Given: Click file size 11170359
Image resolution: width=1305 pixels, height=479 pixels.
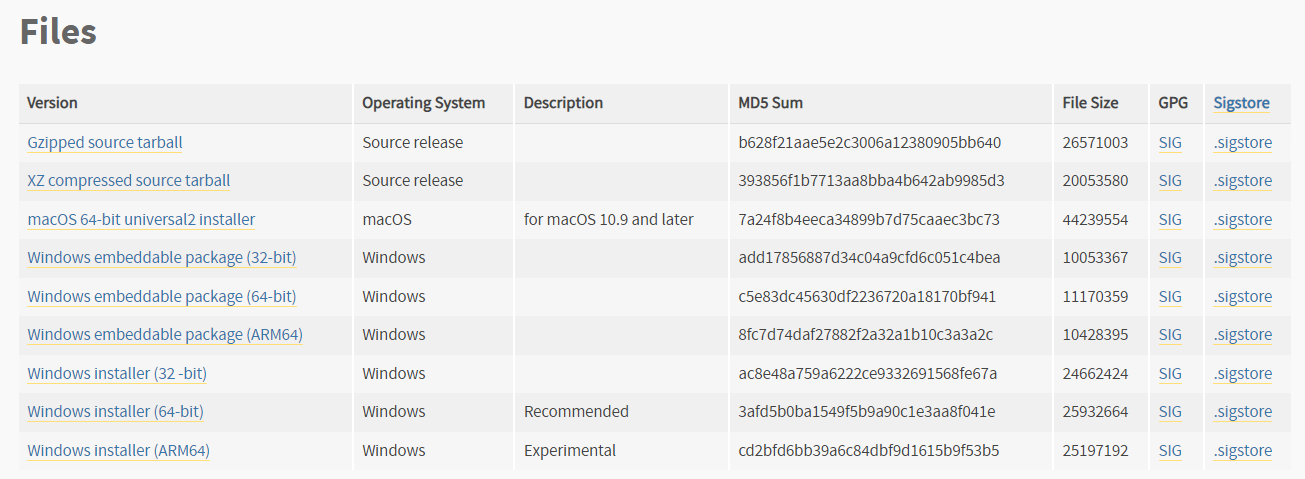Looking at the screenshot, I should [x=1095, y=297].
